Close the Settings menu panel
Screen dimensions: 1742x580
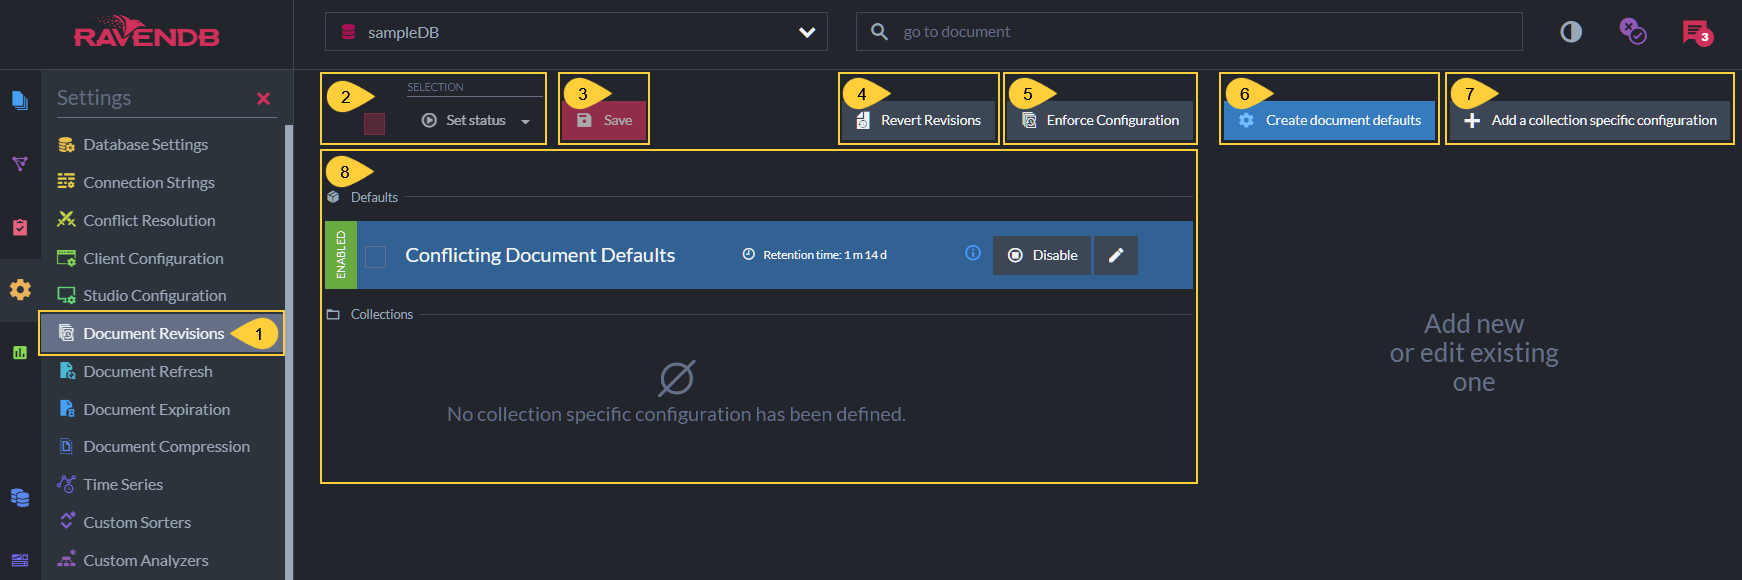click(x=263, y=98)
